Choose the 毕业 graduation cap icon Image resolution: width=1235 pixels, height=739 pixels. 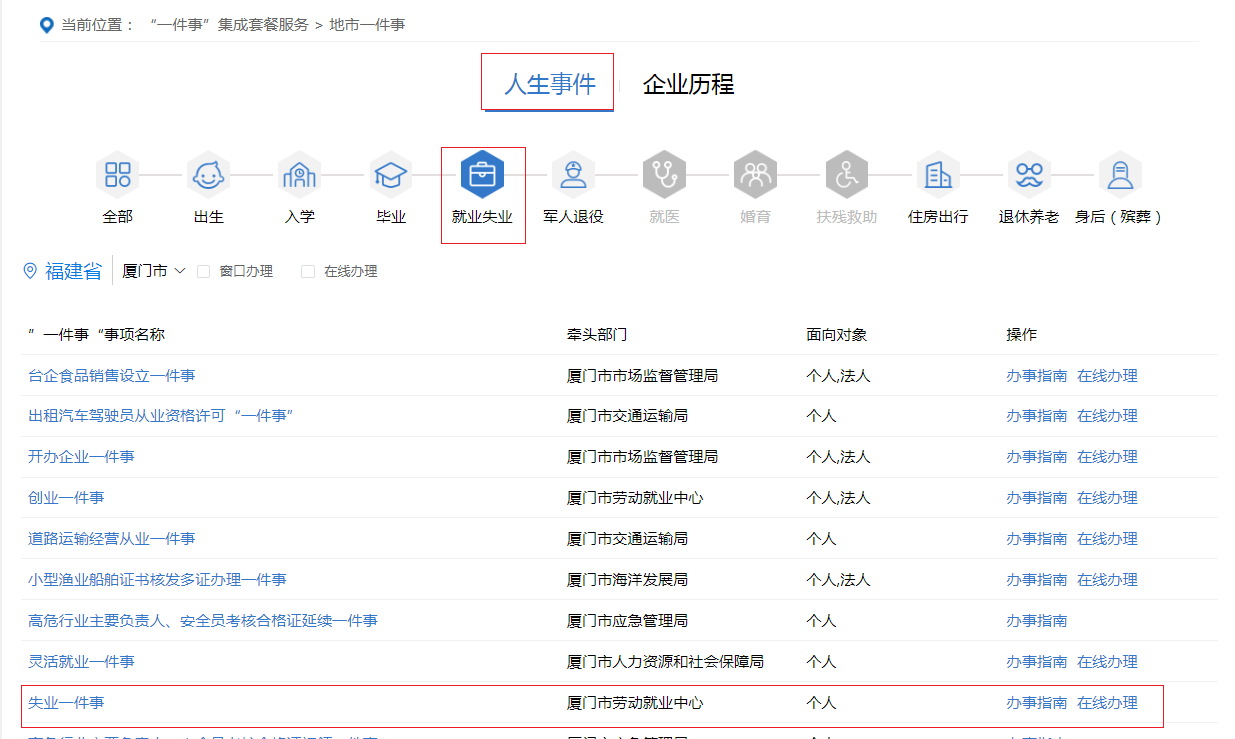[x=390, y=176]
